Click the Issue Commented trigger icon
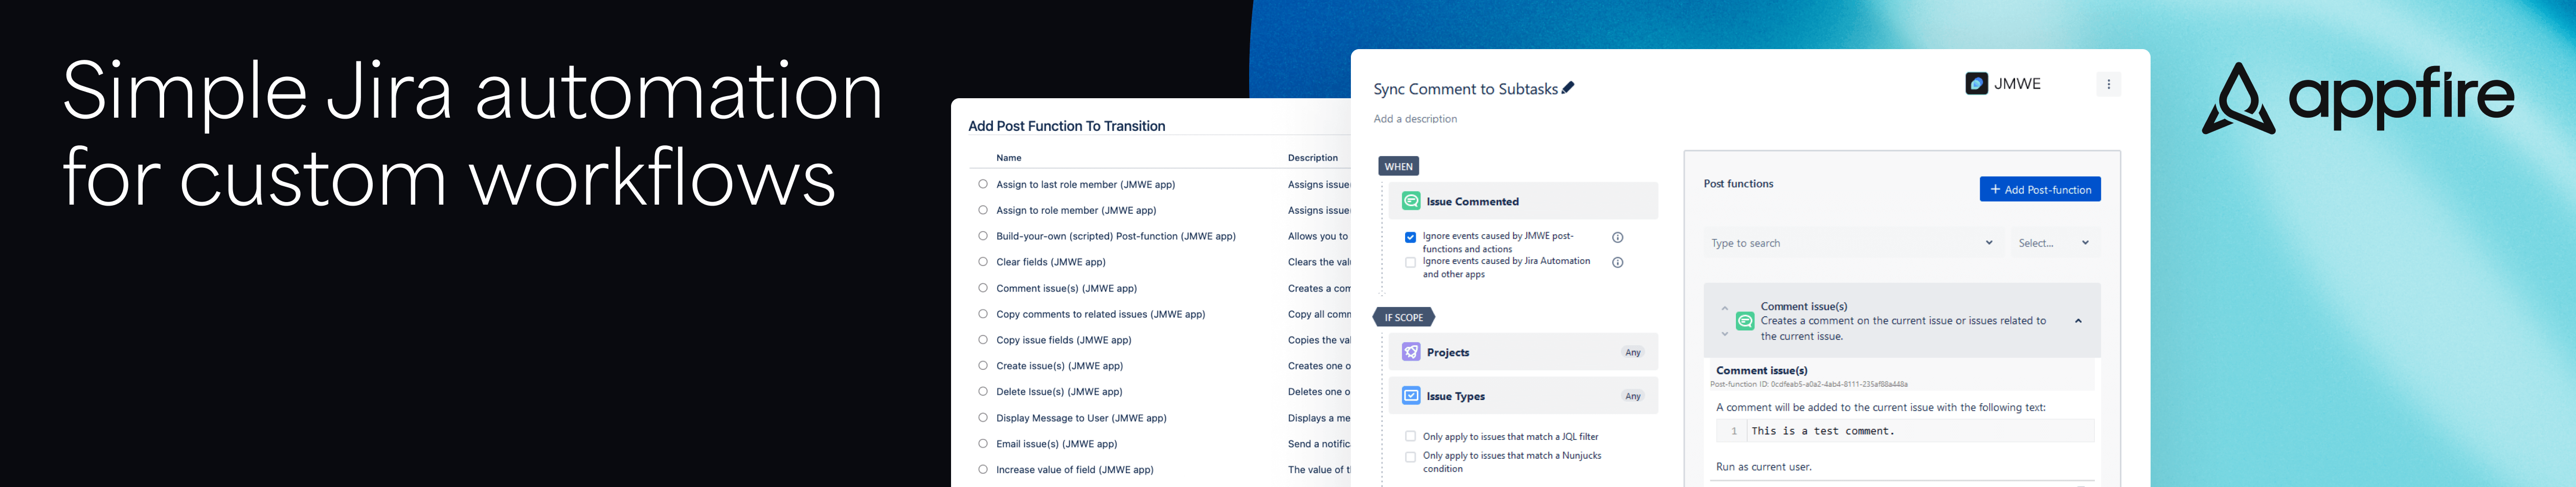Image resolution: width=2576 pixels, height=487 pixels. tap(1411, 200)
